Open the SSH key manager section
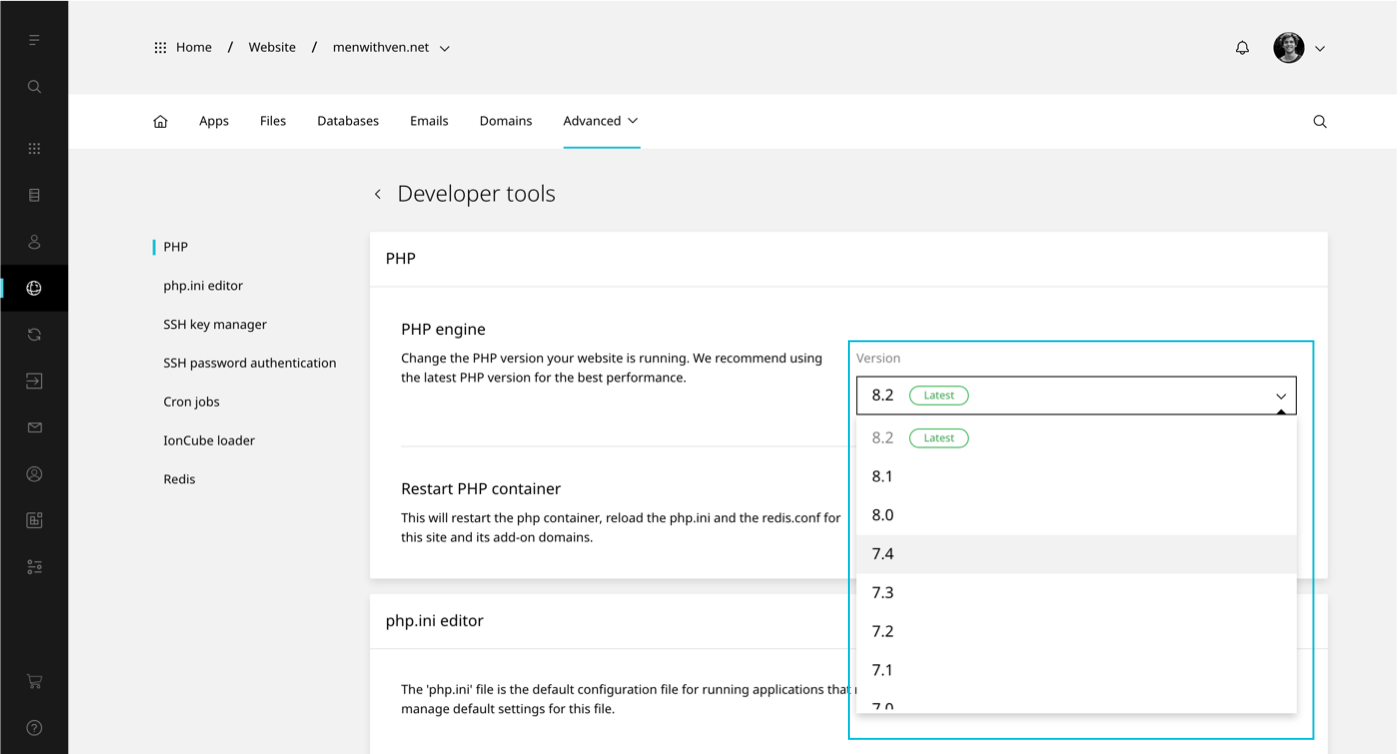Image resolution: width=1400 pixels, height=754 pixels. tap(215, 324)
